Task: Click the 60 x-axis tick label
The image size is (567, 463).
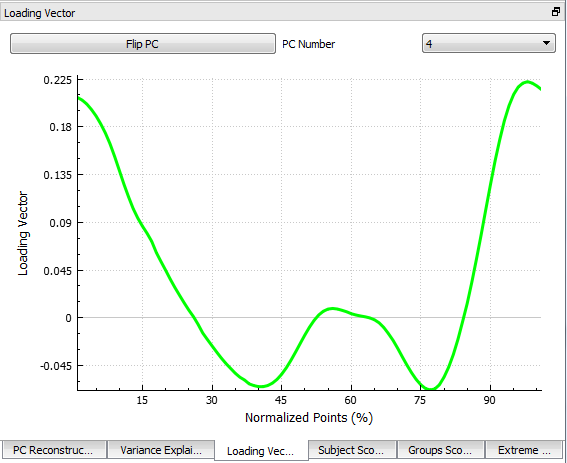Action: point(350,400)
